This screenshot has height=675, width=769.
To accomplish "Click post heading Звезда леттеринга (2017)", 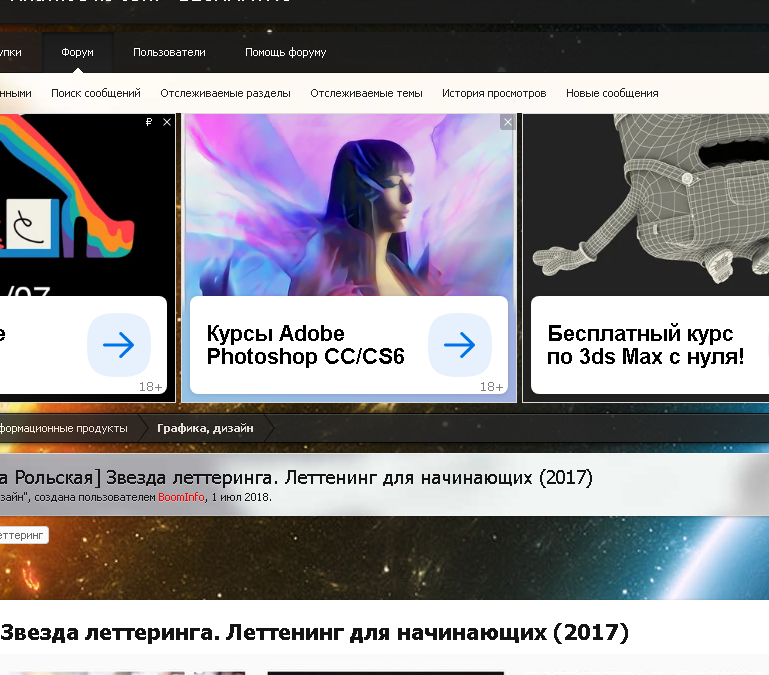I will click(x=314, y=632).
